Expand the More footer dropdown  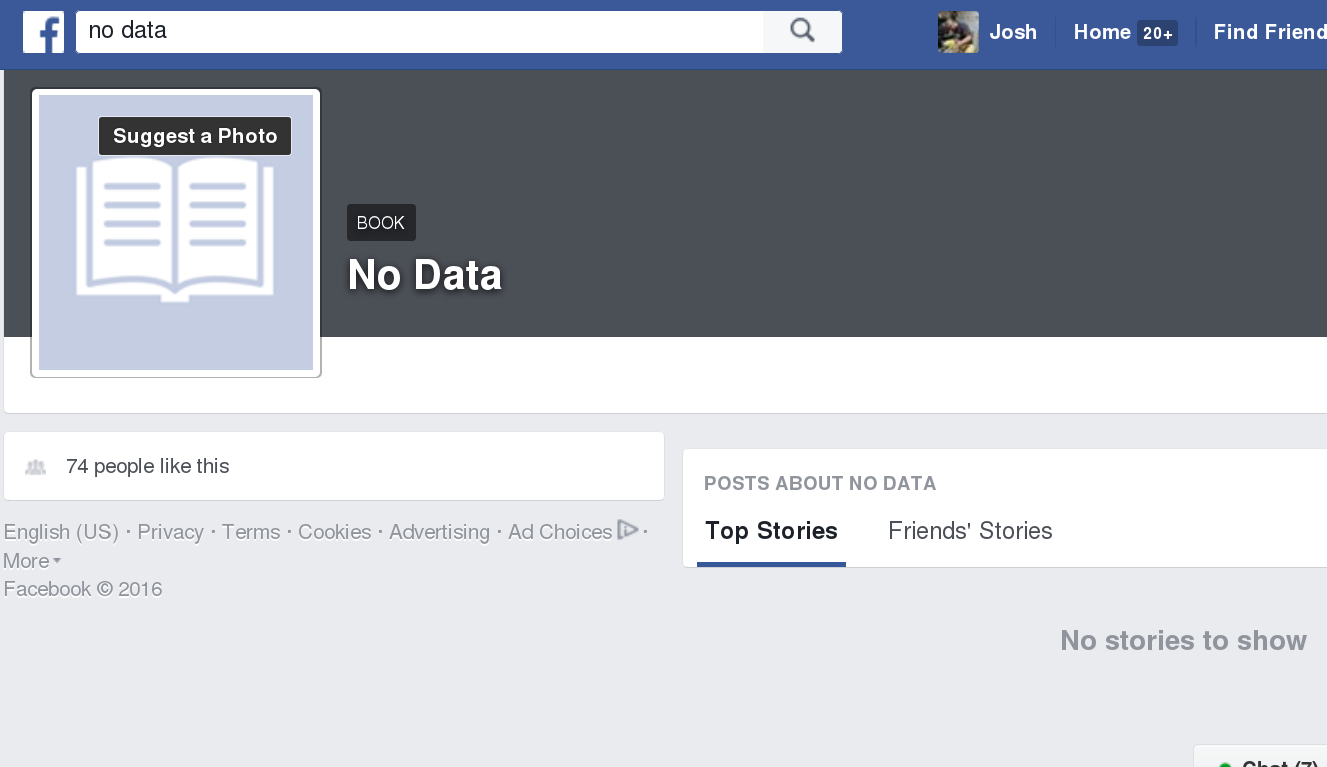point(32,561)
